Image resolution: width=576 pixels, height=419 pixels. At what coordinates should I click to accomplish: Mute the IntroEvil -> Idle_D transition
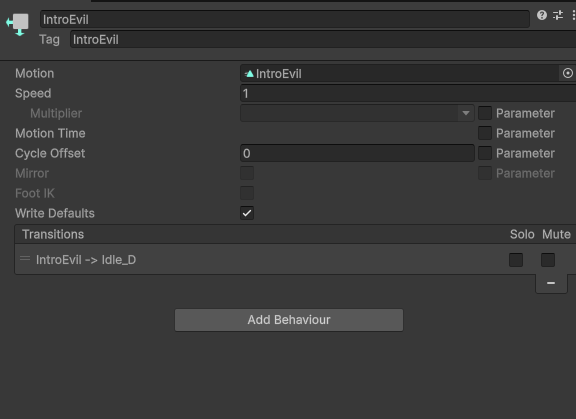point(548,260)
